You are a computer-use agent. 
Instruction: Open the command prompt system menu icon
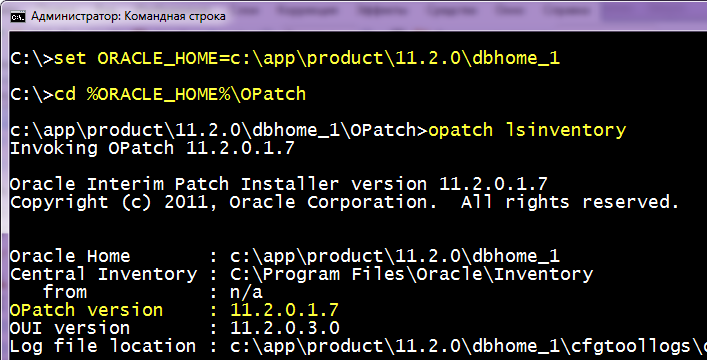[x=18, y=17]
